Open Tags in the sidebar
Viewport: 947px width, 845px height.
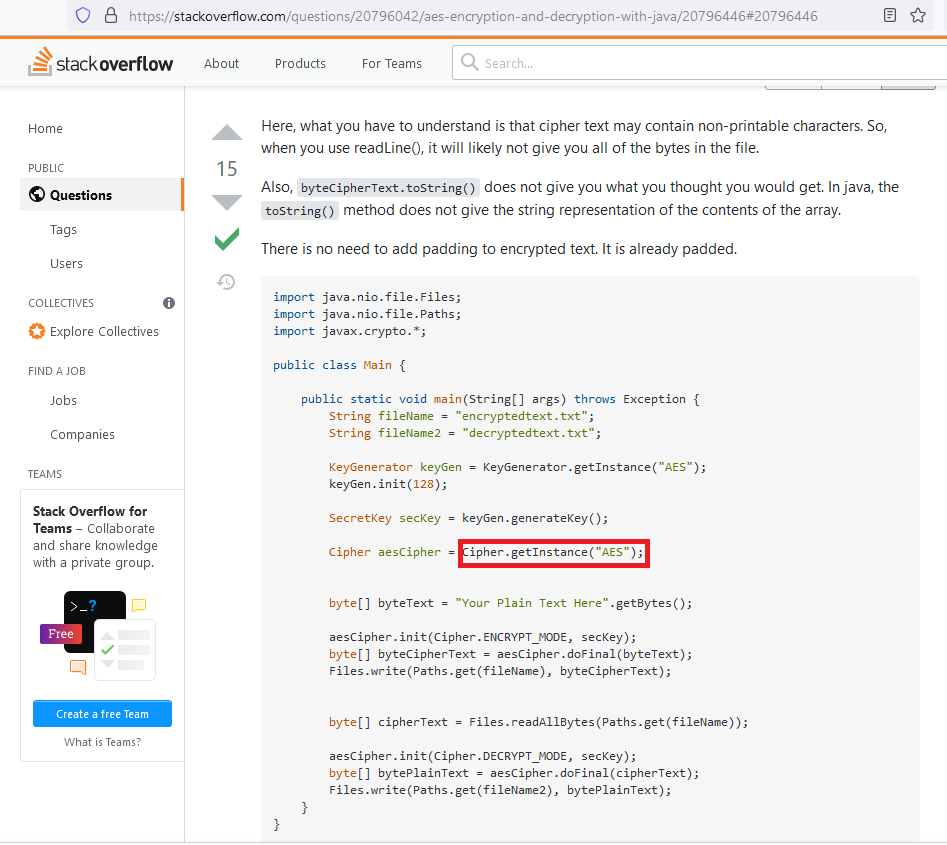coord(63,230)
